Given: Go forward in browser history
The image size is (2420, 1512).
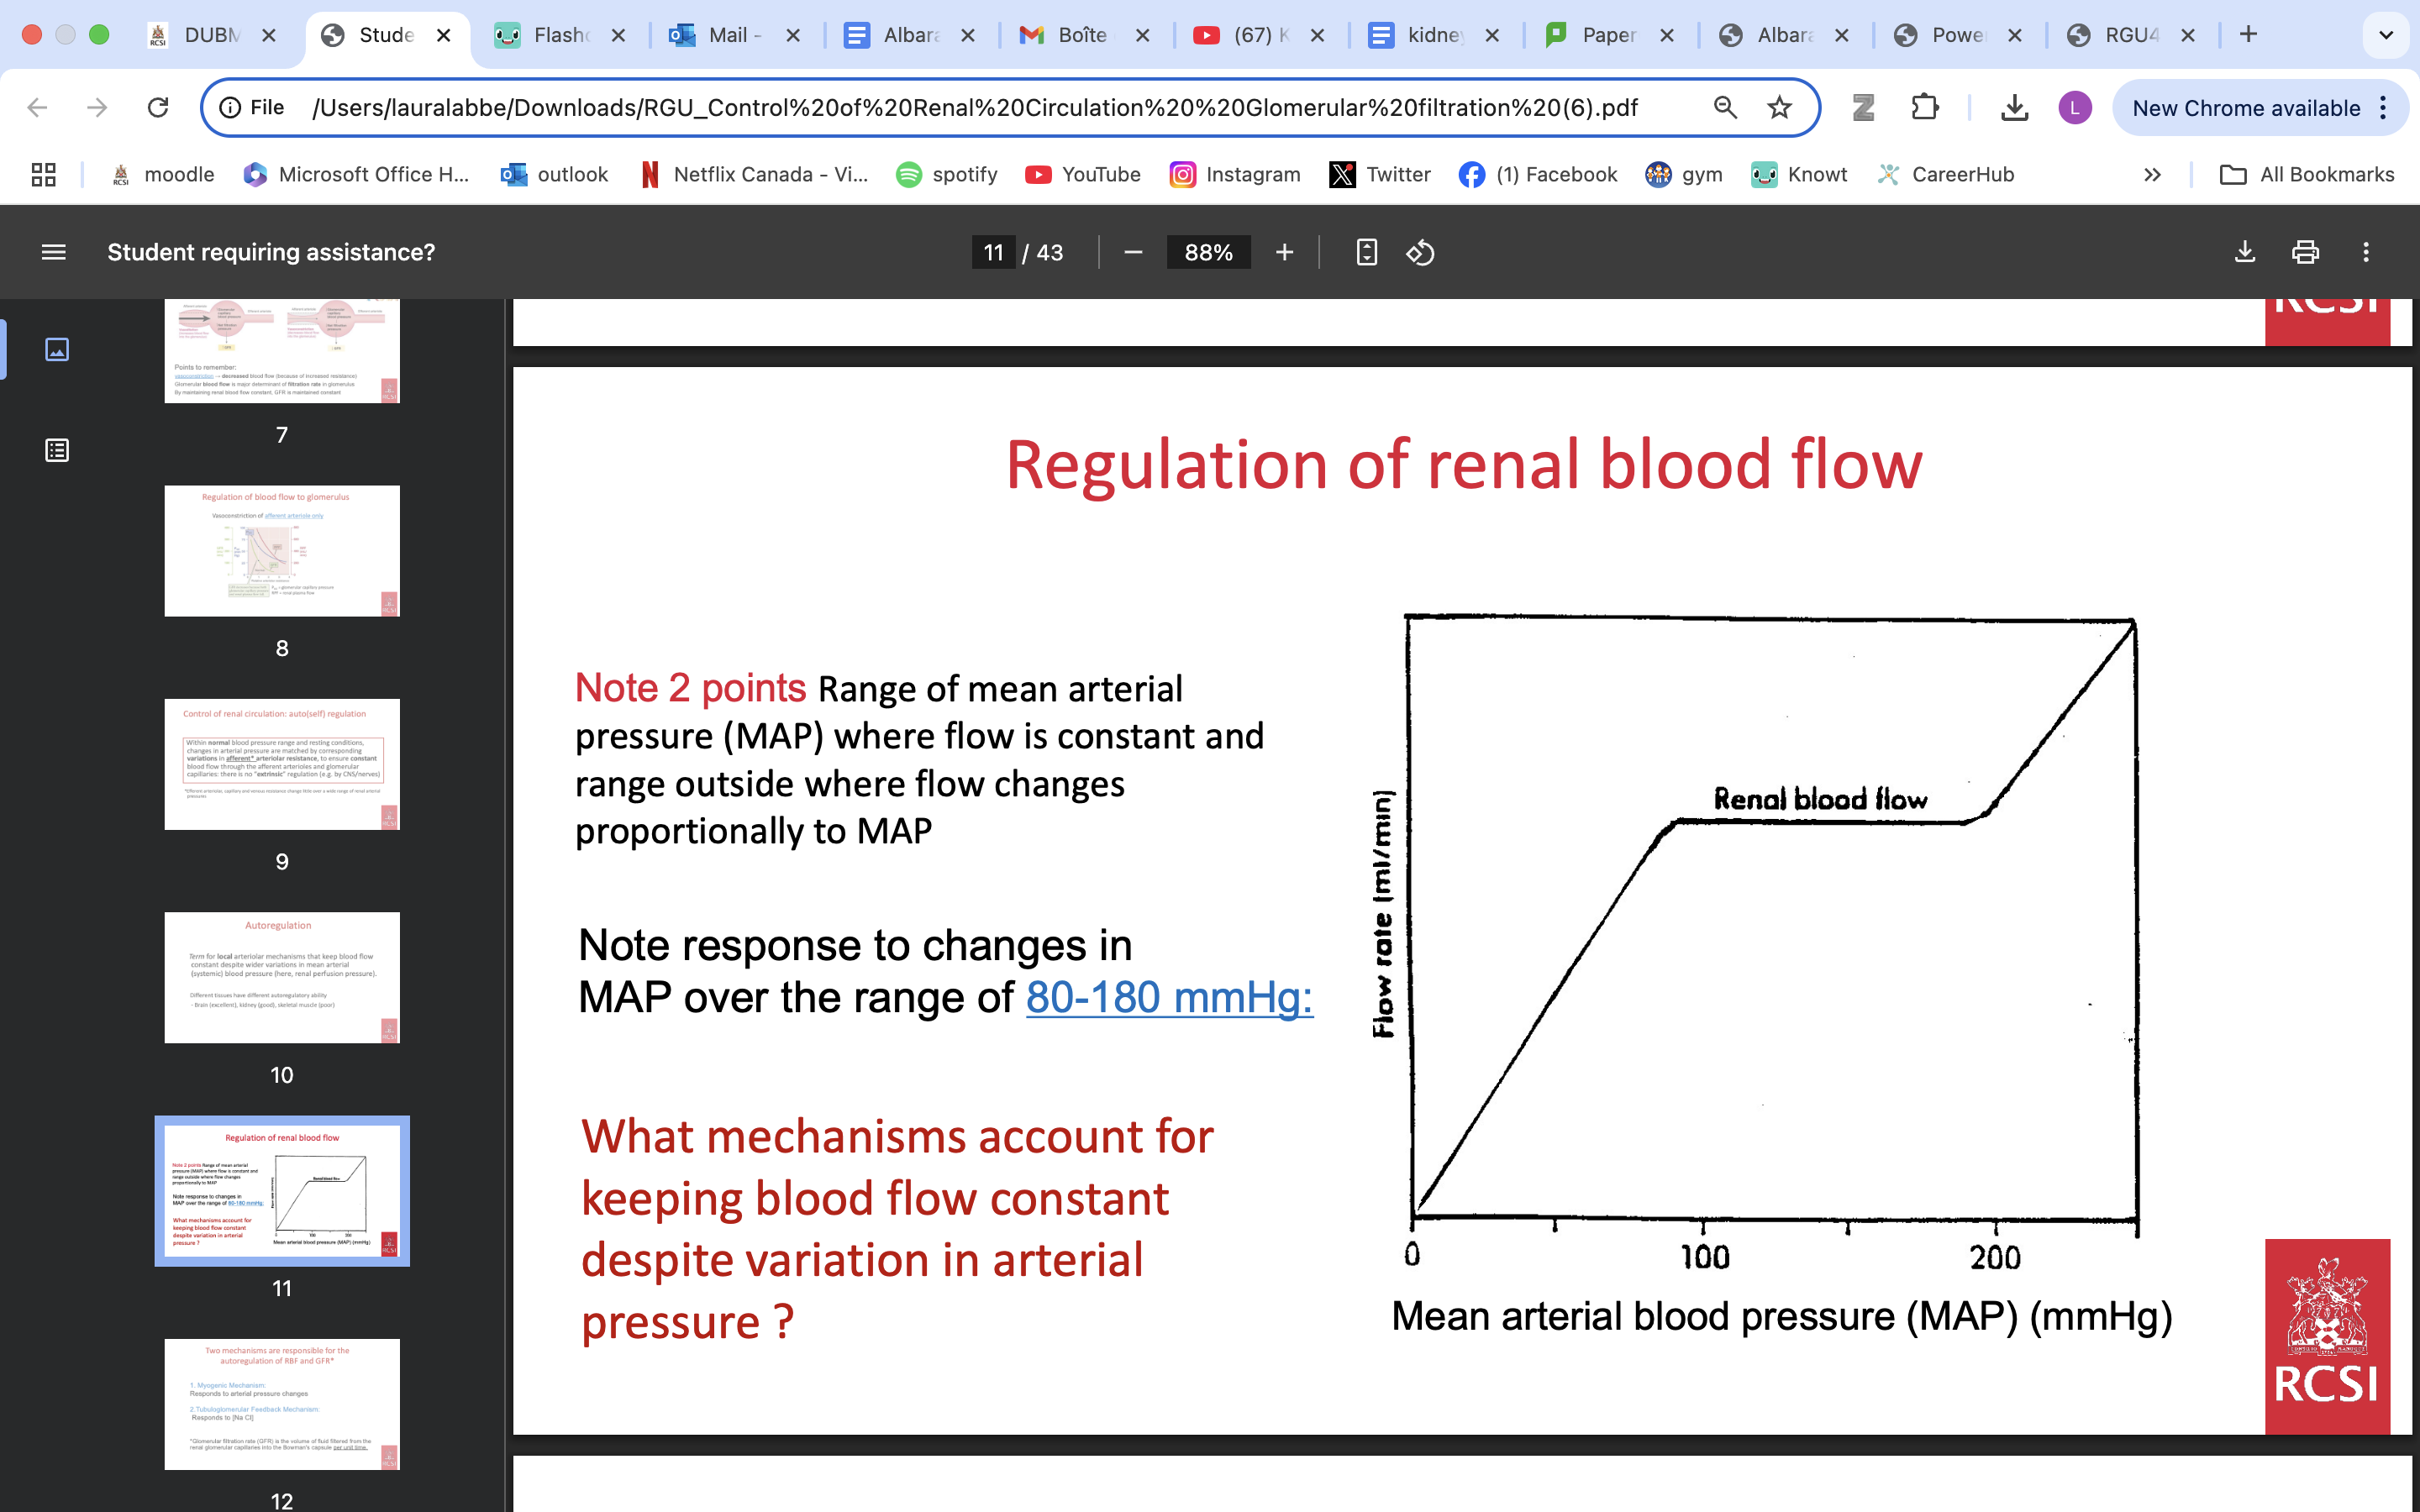Looking at the screenshot, I should tap(97, 107).
